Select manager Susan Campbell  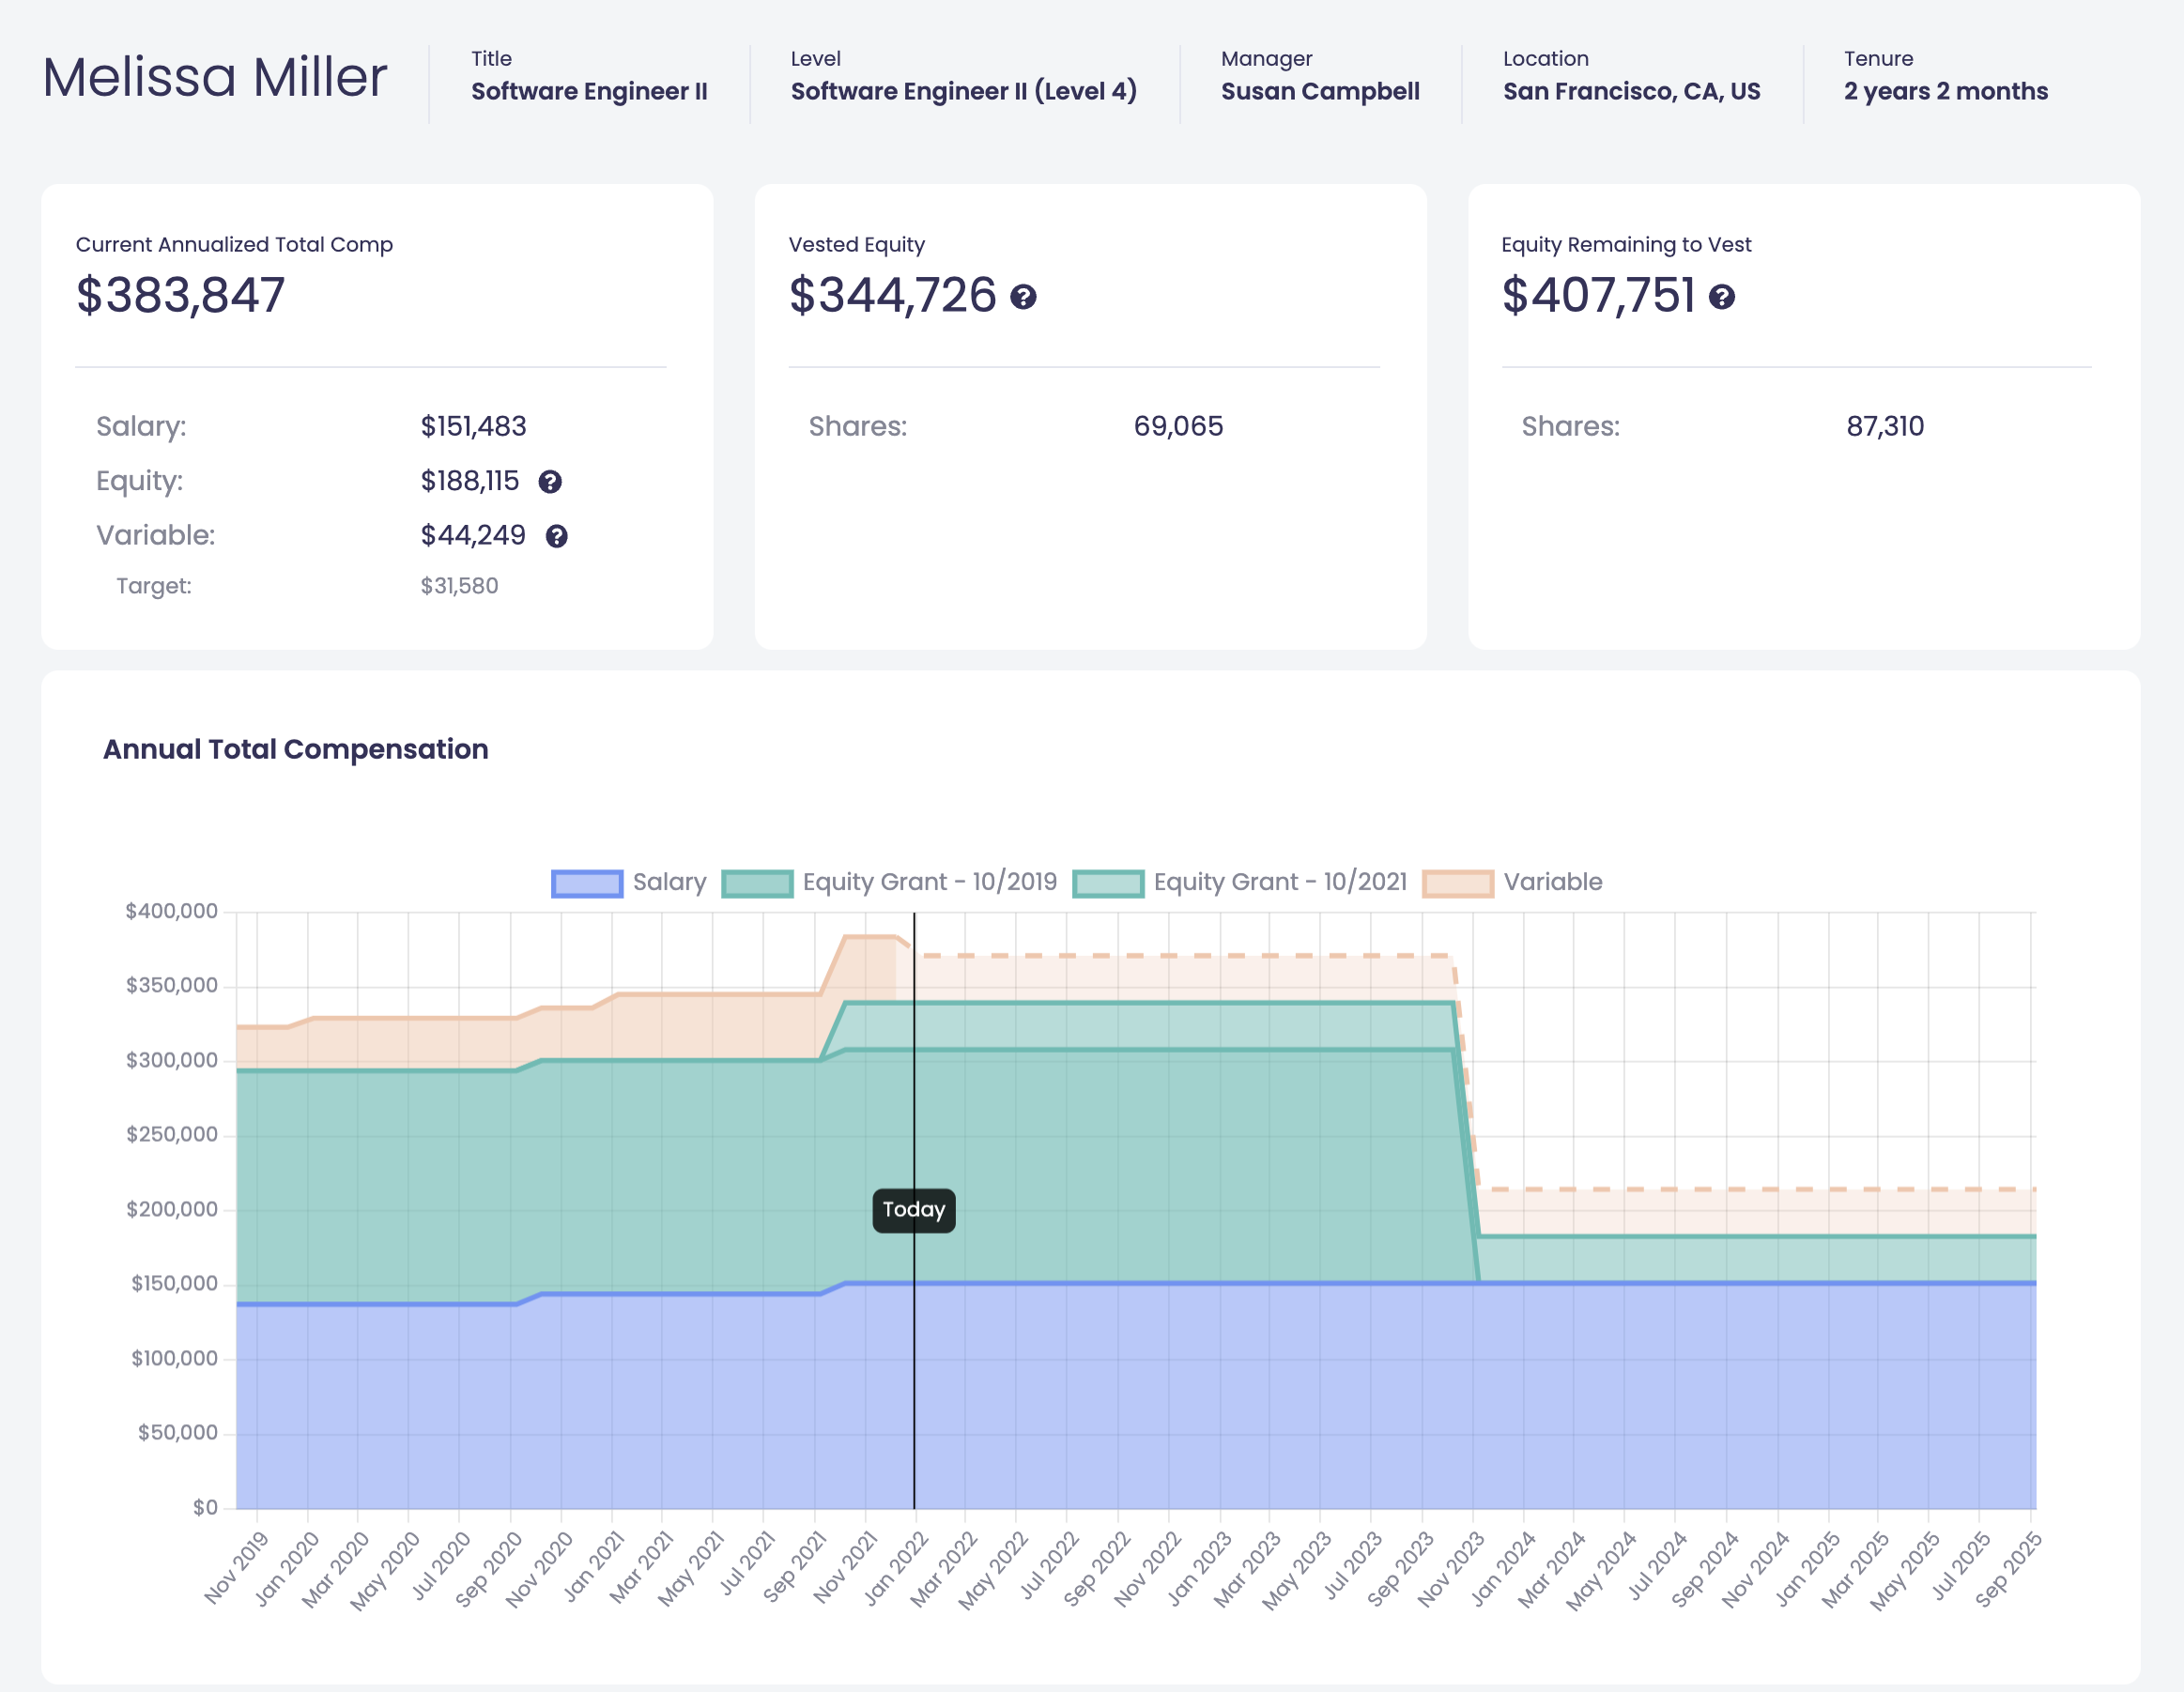1320,91
